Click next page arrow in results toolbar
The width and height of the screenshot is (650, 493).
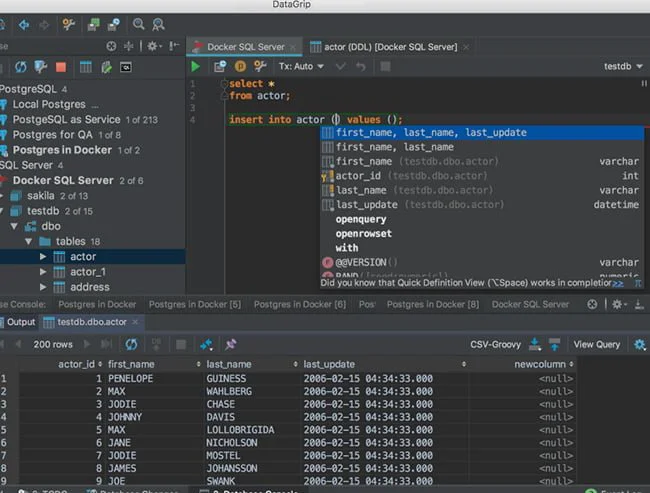click(87, 344)
